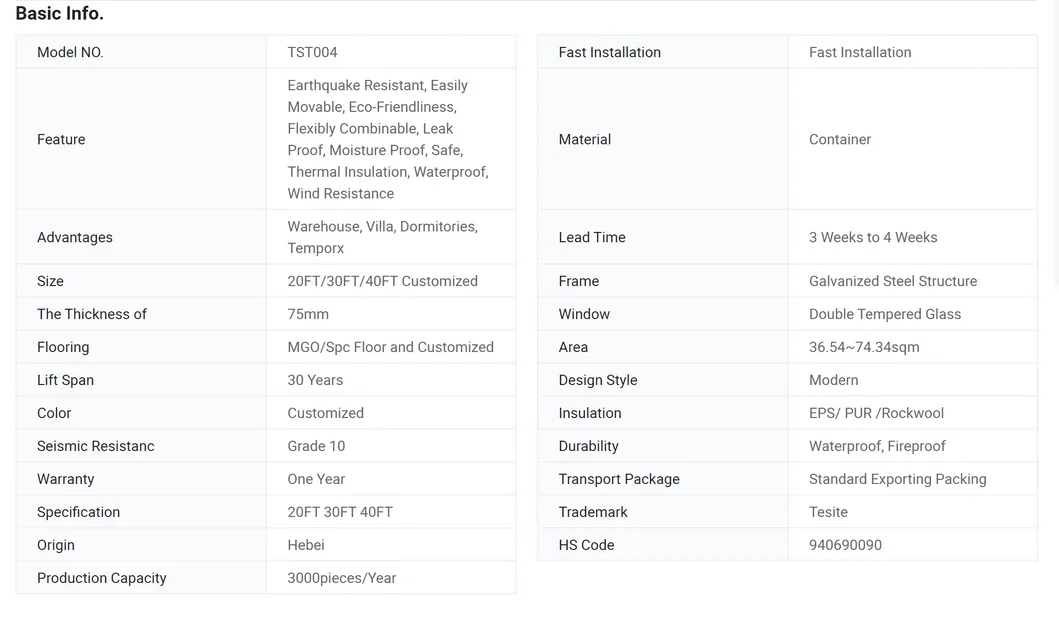Click the 3000pieces/Year production capacity value
Screen dimensions: 1059x618
pyautogui.click(x=342, y=578)
